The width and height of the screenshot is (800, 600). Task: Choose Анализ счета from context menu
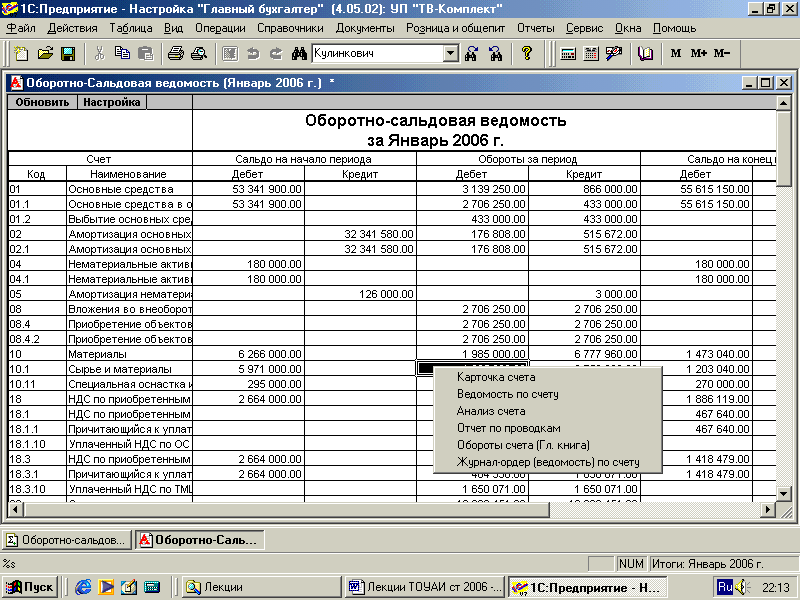tap(491, 411)
